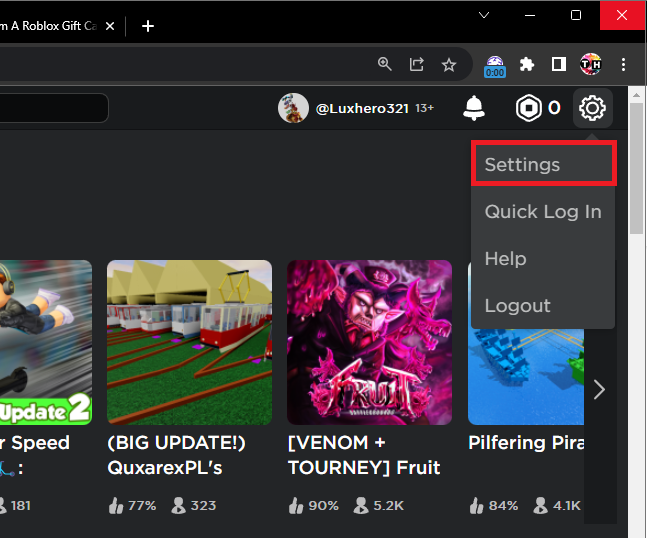This screenshot has width=647, height=538.
Task: Toggle the Chrome side panel
Action: point(559,64)
